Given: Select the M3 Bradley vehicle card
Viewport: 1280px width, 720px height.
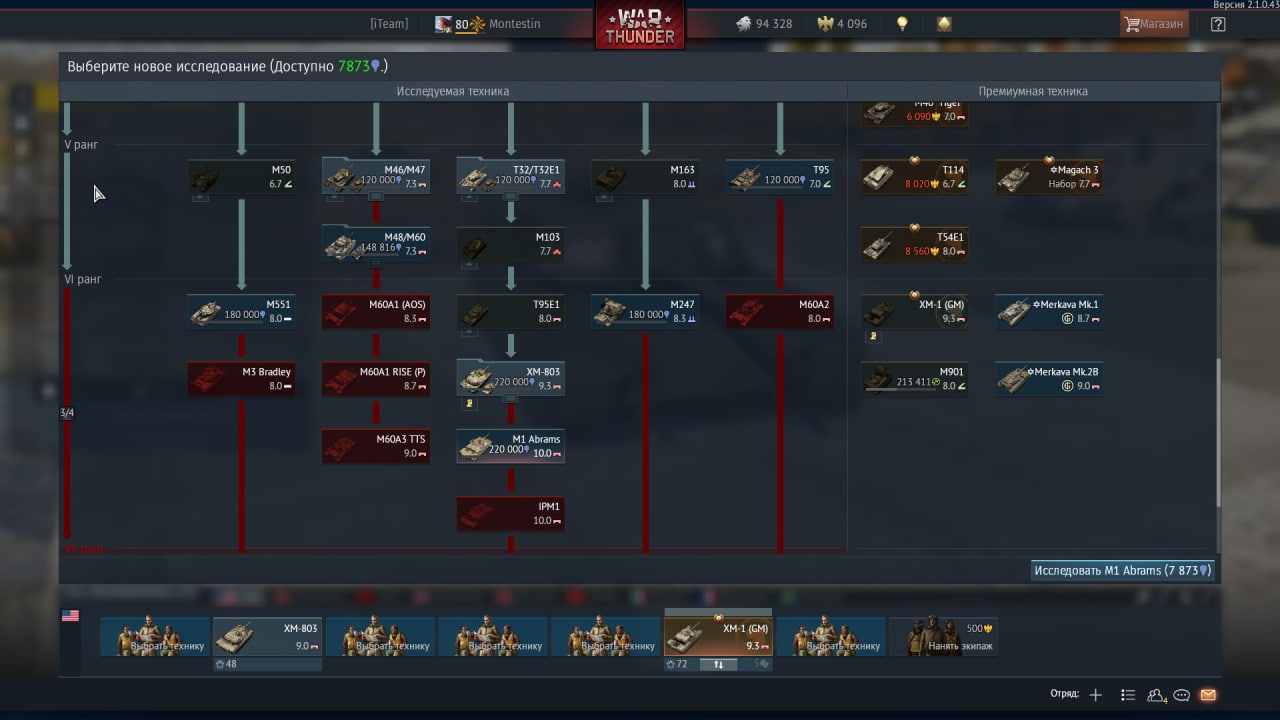Looking at the screenshot, I should point(241,378).
